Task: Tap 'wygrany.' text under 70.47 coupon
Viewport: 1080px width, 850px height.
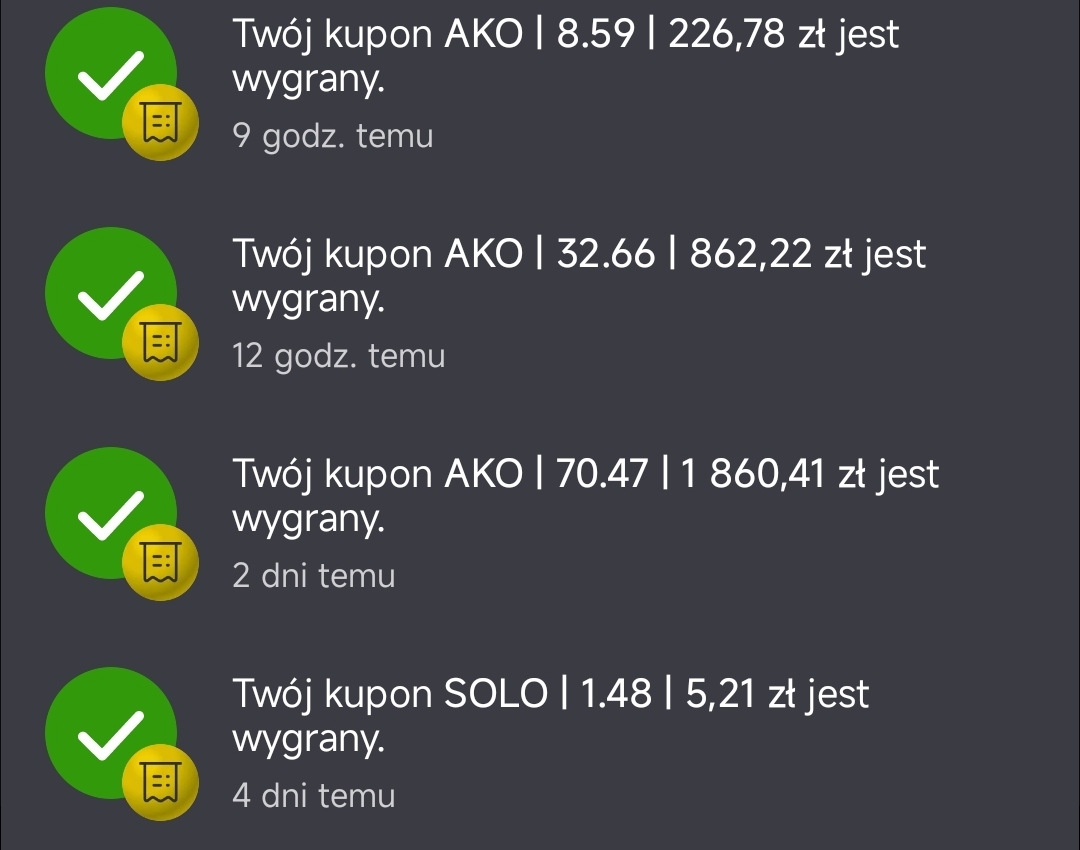Action: pyautogui.click(x=309, y=520)
